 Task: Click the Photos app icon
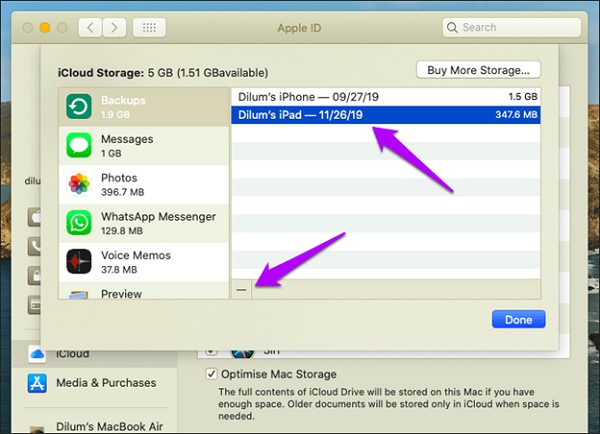tap(79, 184)
